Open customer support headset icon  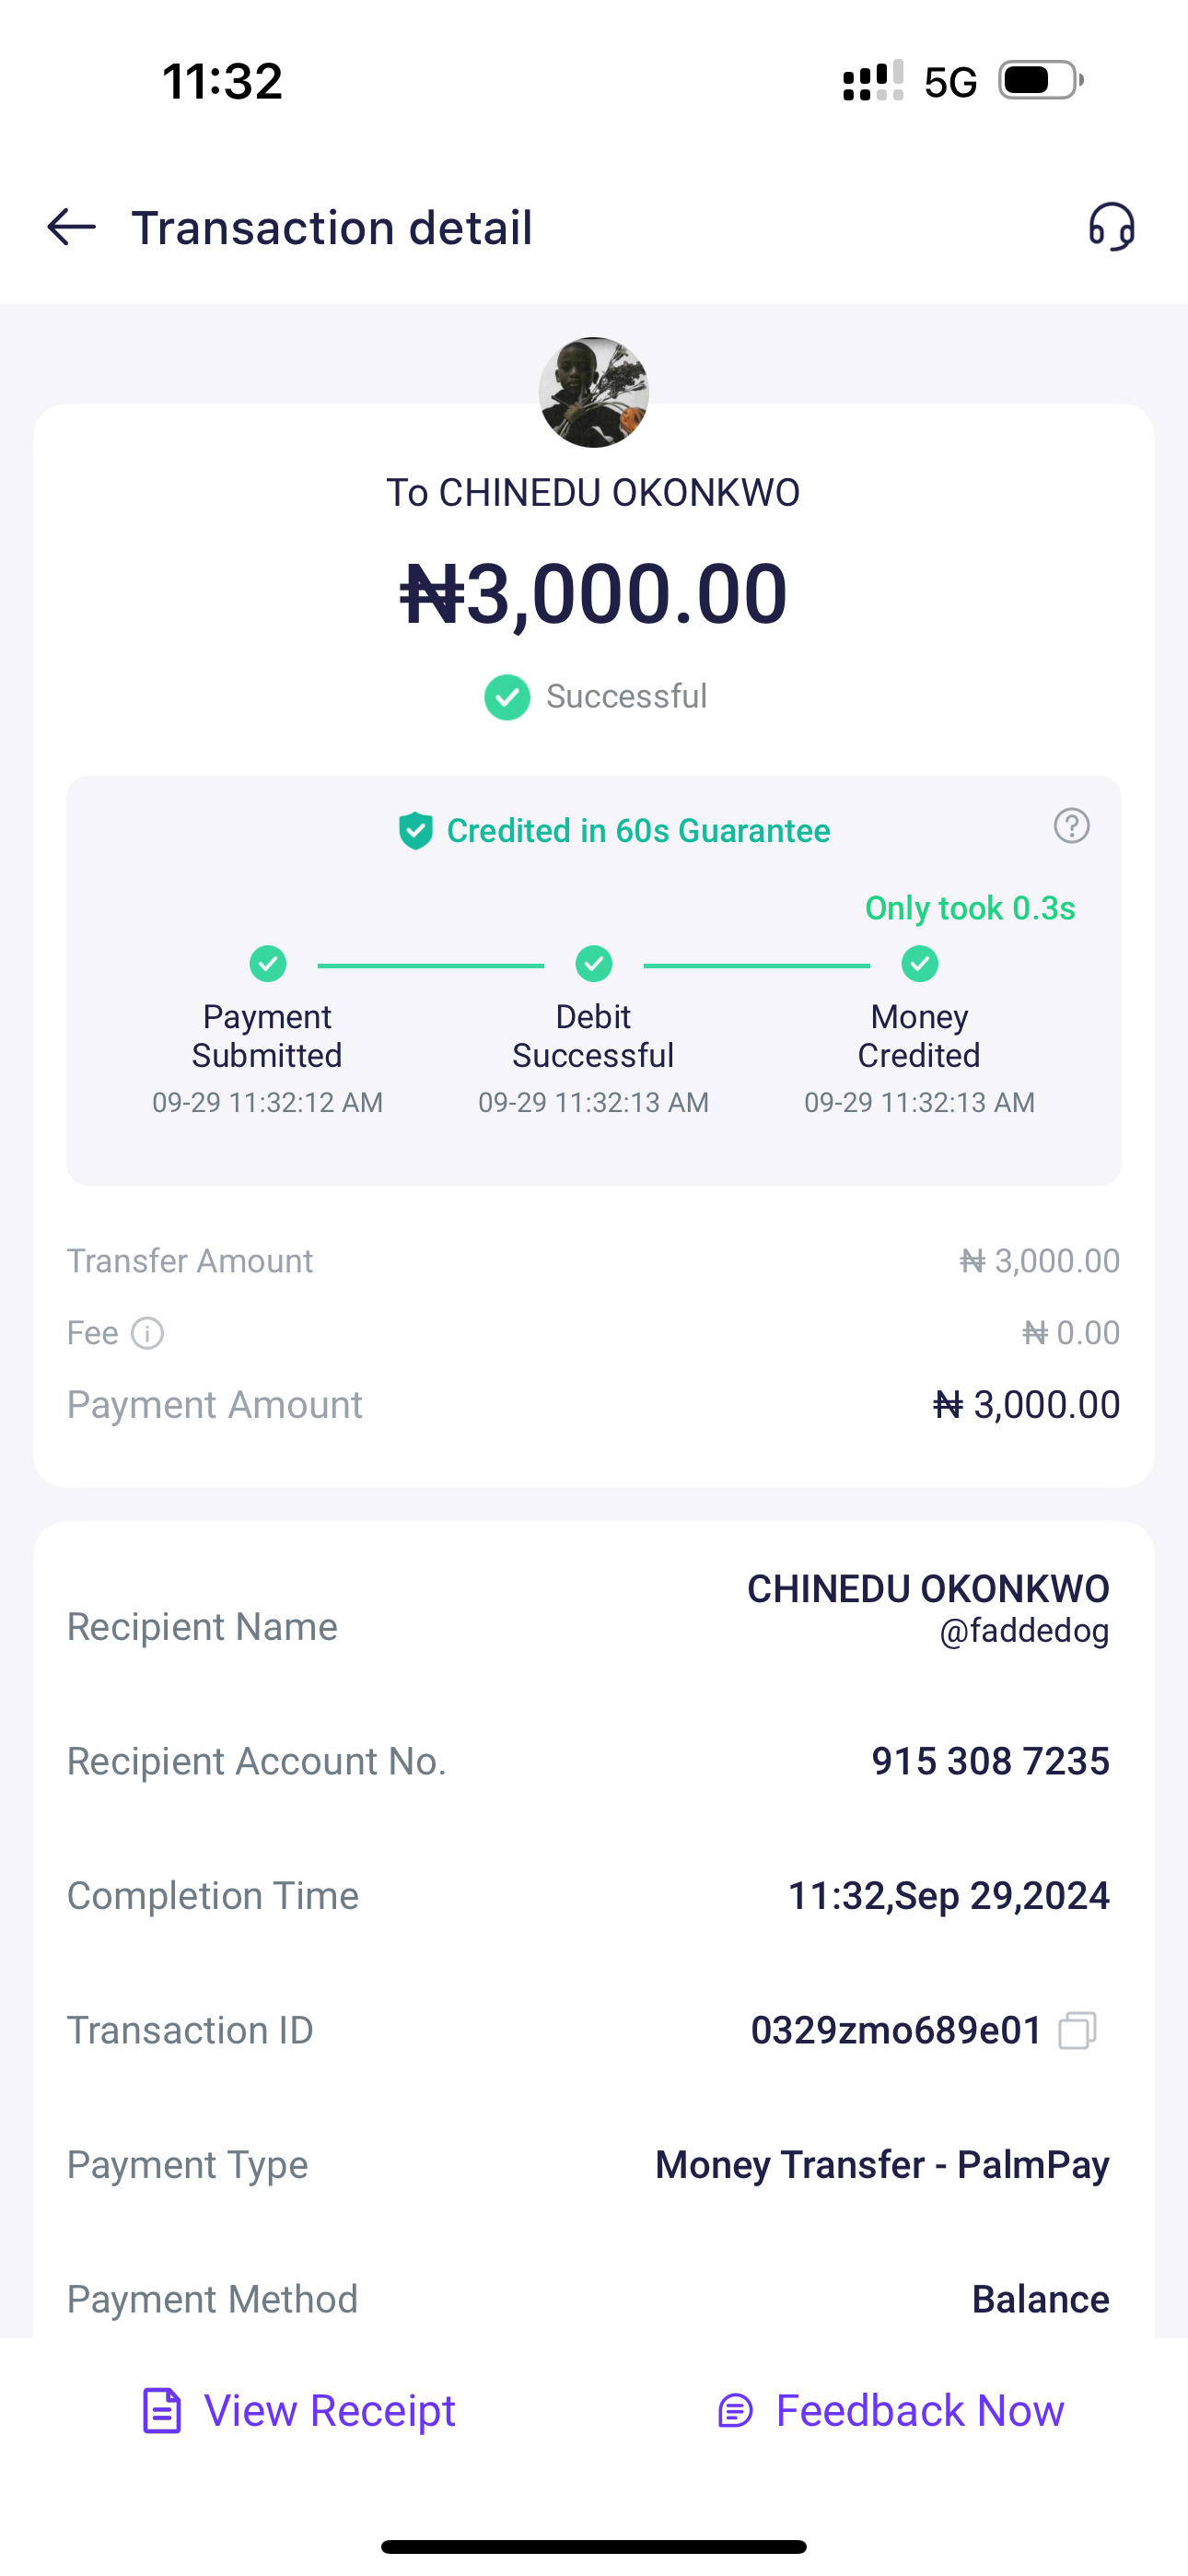1111,227
